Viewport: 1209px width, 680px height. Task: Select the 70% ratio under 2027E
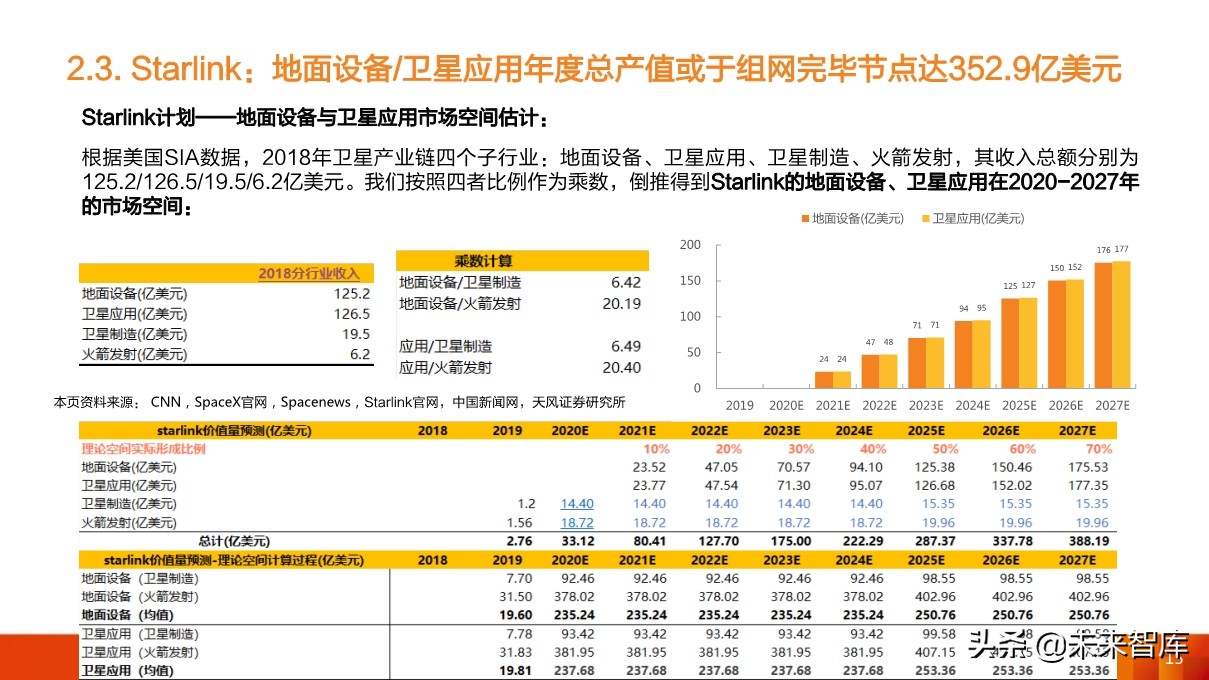(1097, 449)
